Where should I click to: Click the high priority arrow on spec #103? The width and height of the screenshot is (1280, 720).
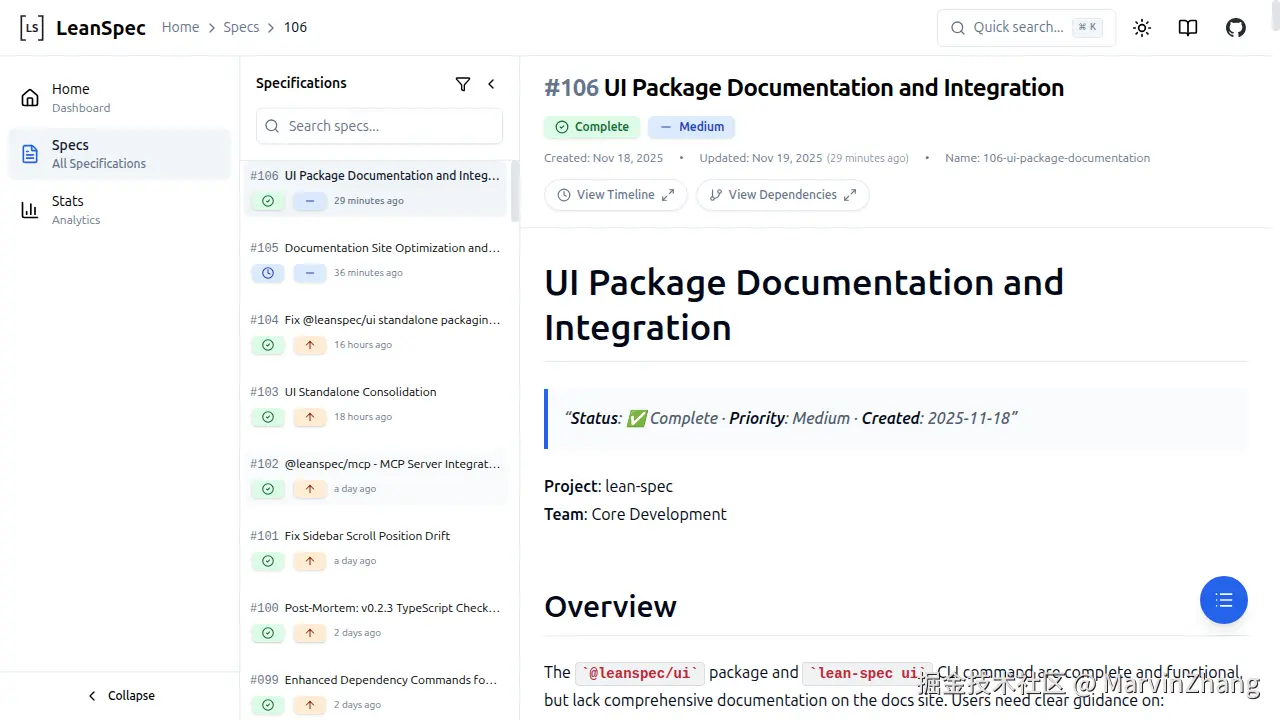point(310,417)
